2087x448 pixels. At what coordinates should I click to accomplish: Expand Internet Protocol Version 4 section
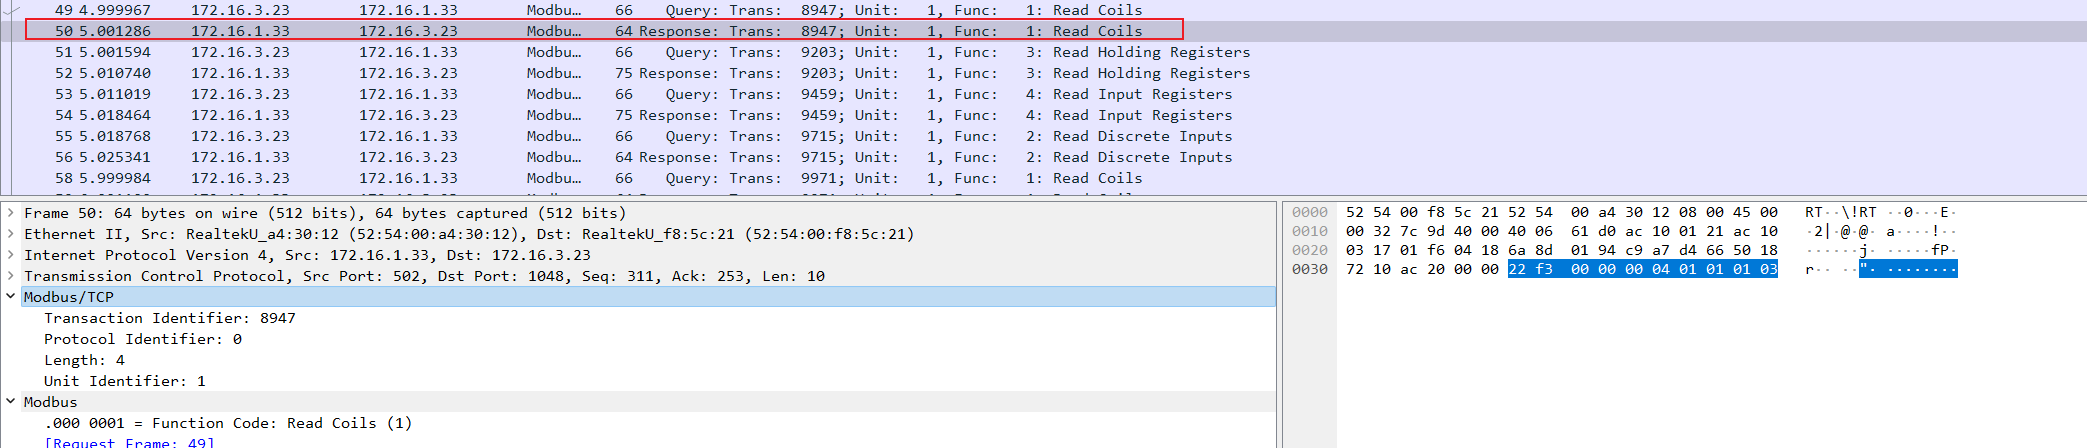11,255
